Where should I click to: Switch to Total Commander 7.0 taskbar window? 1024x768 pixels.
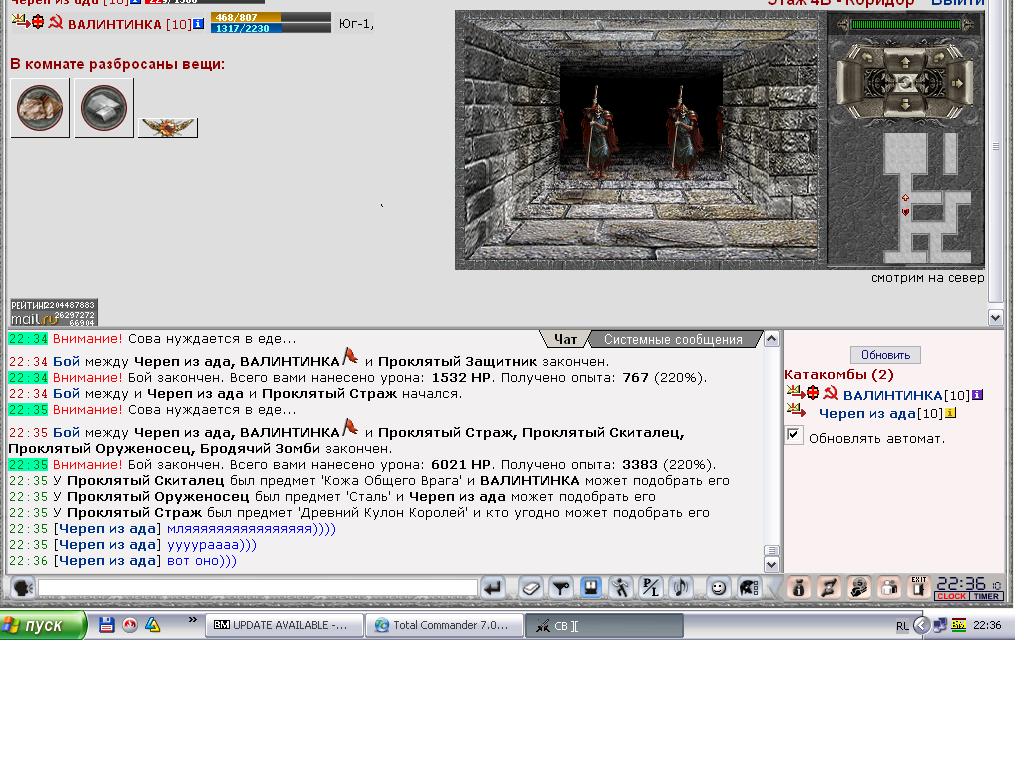coord(444,625)
